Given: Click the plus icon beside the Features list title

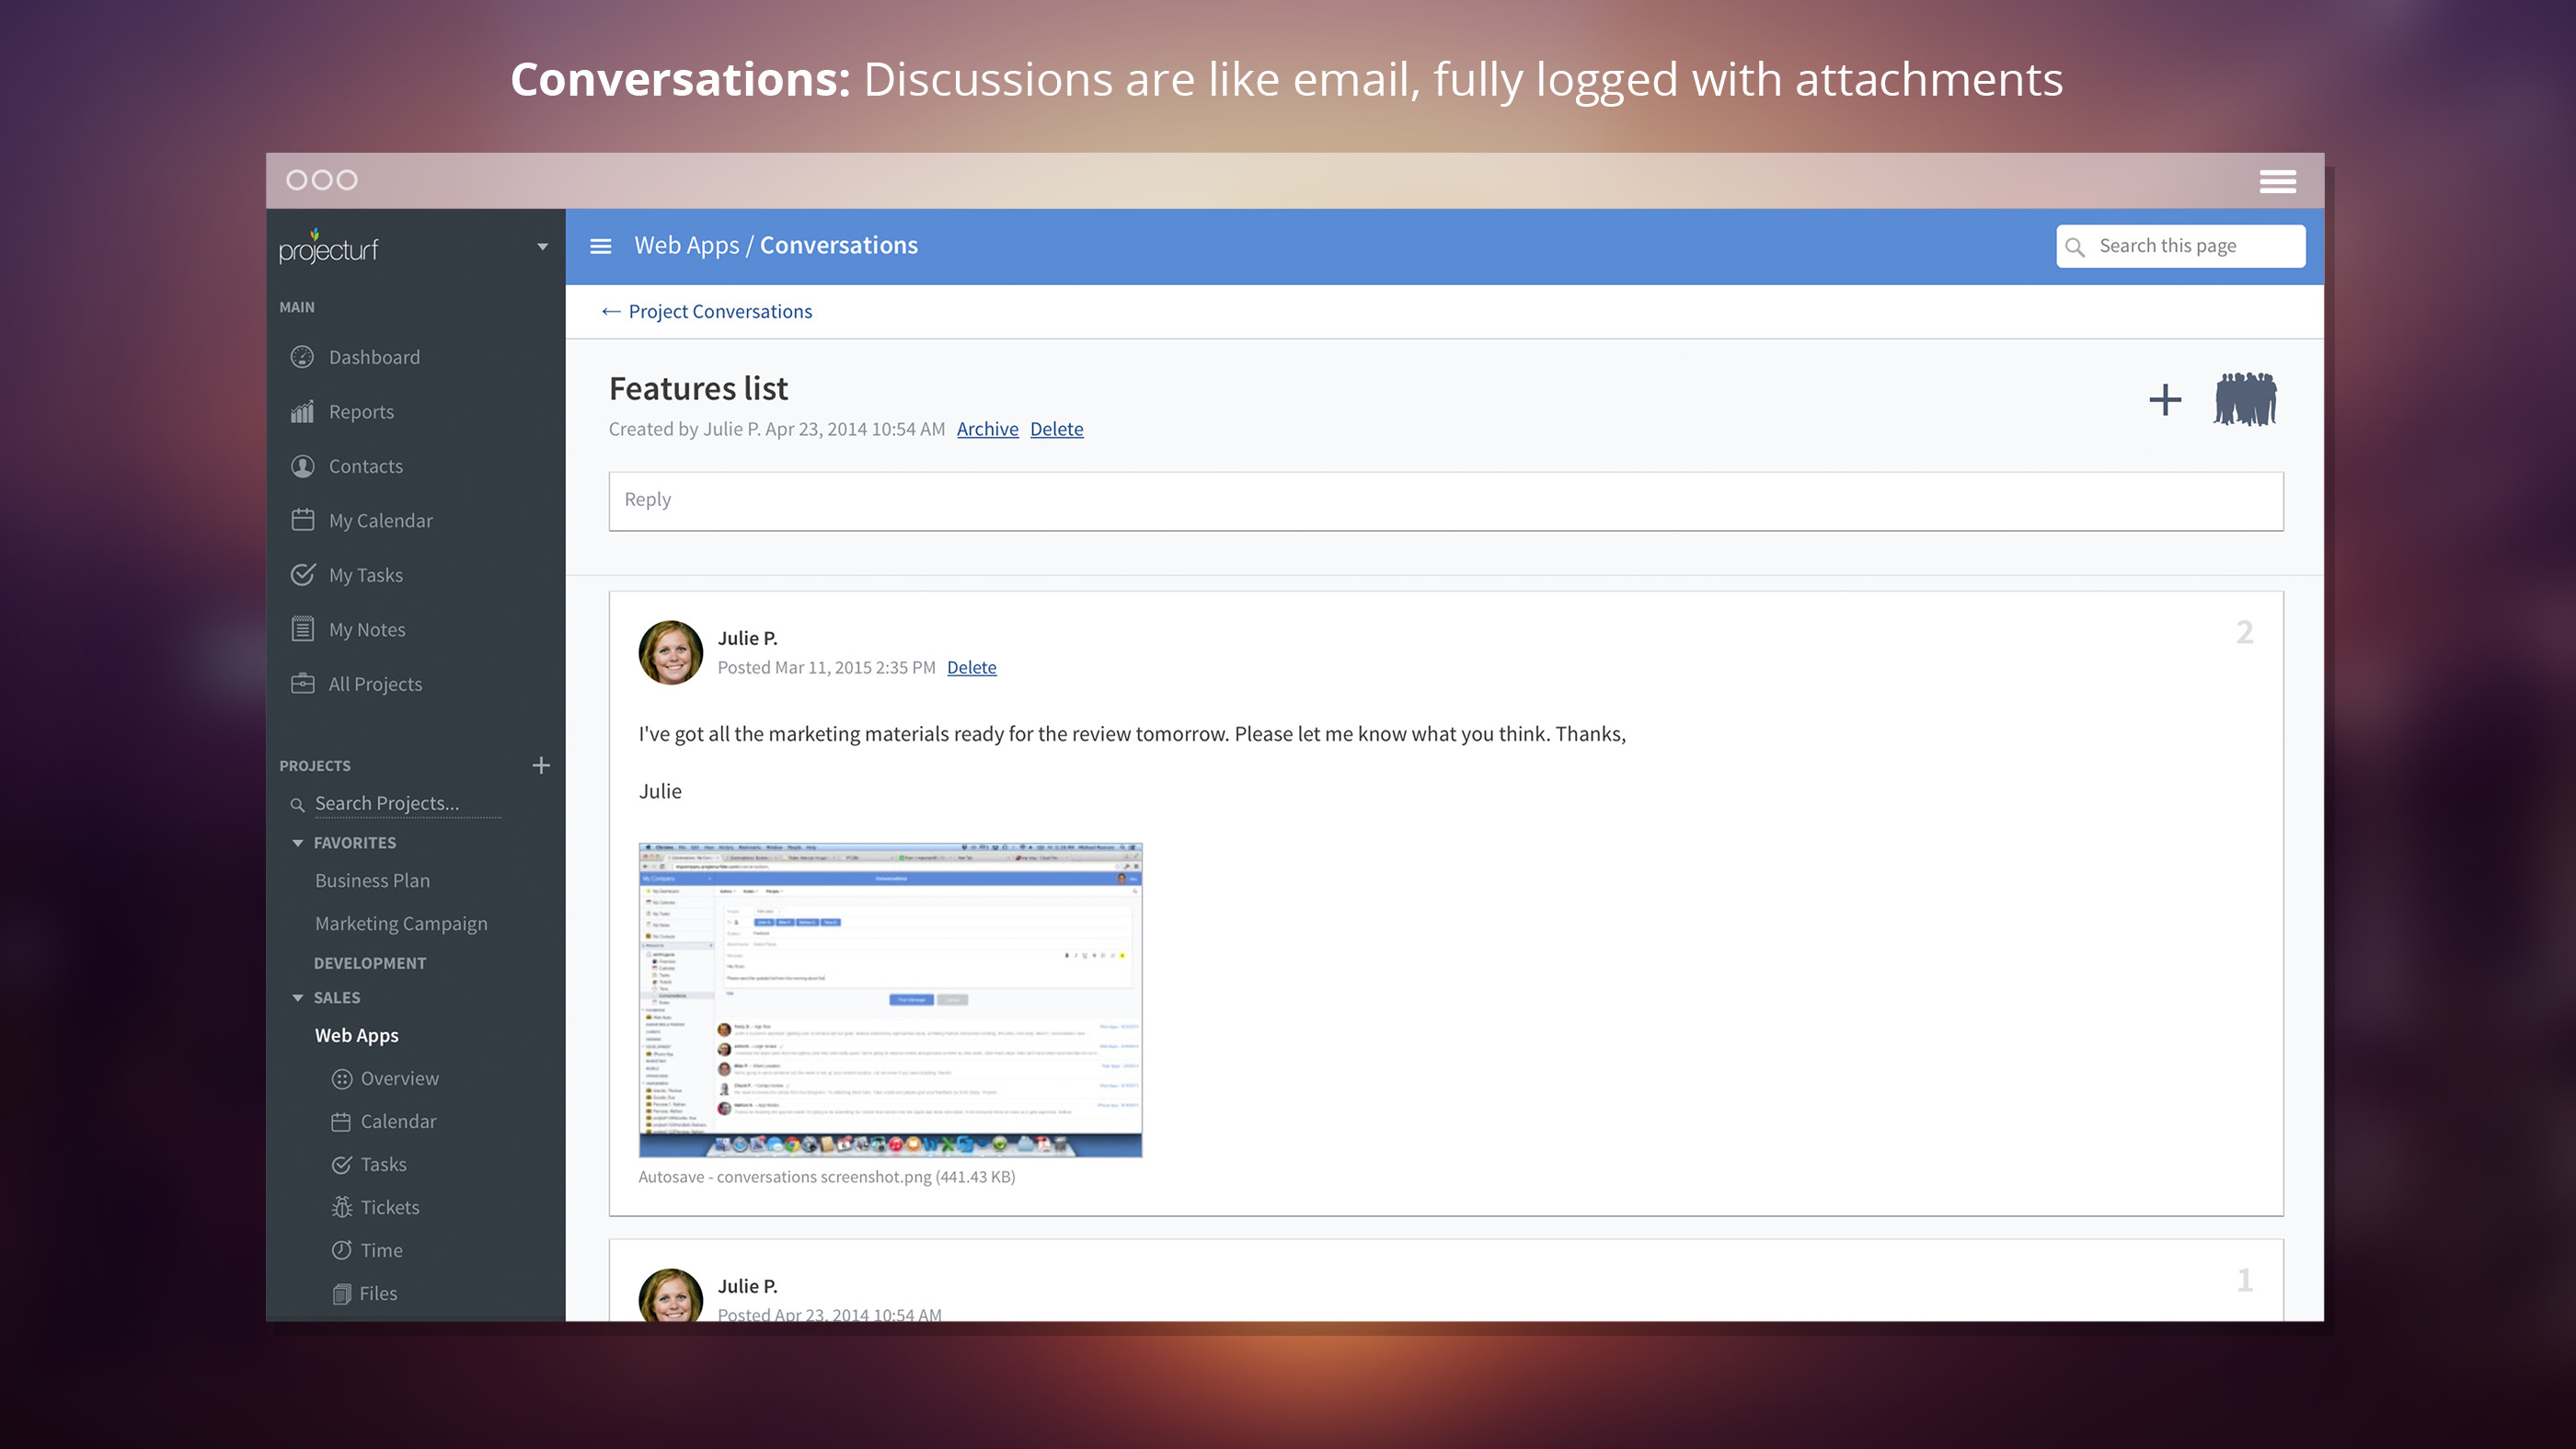Looking at the screenshot, I should coord(2164,400).
